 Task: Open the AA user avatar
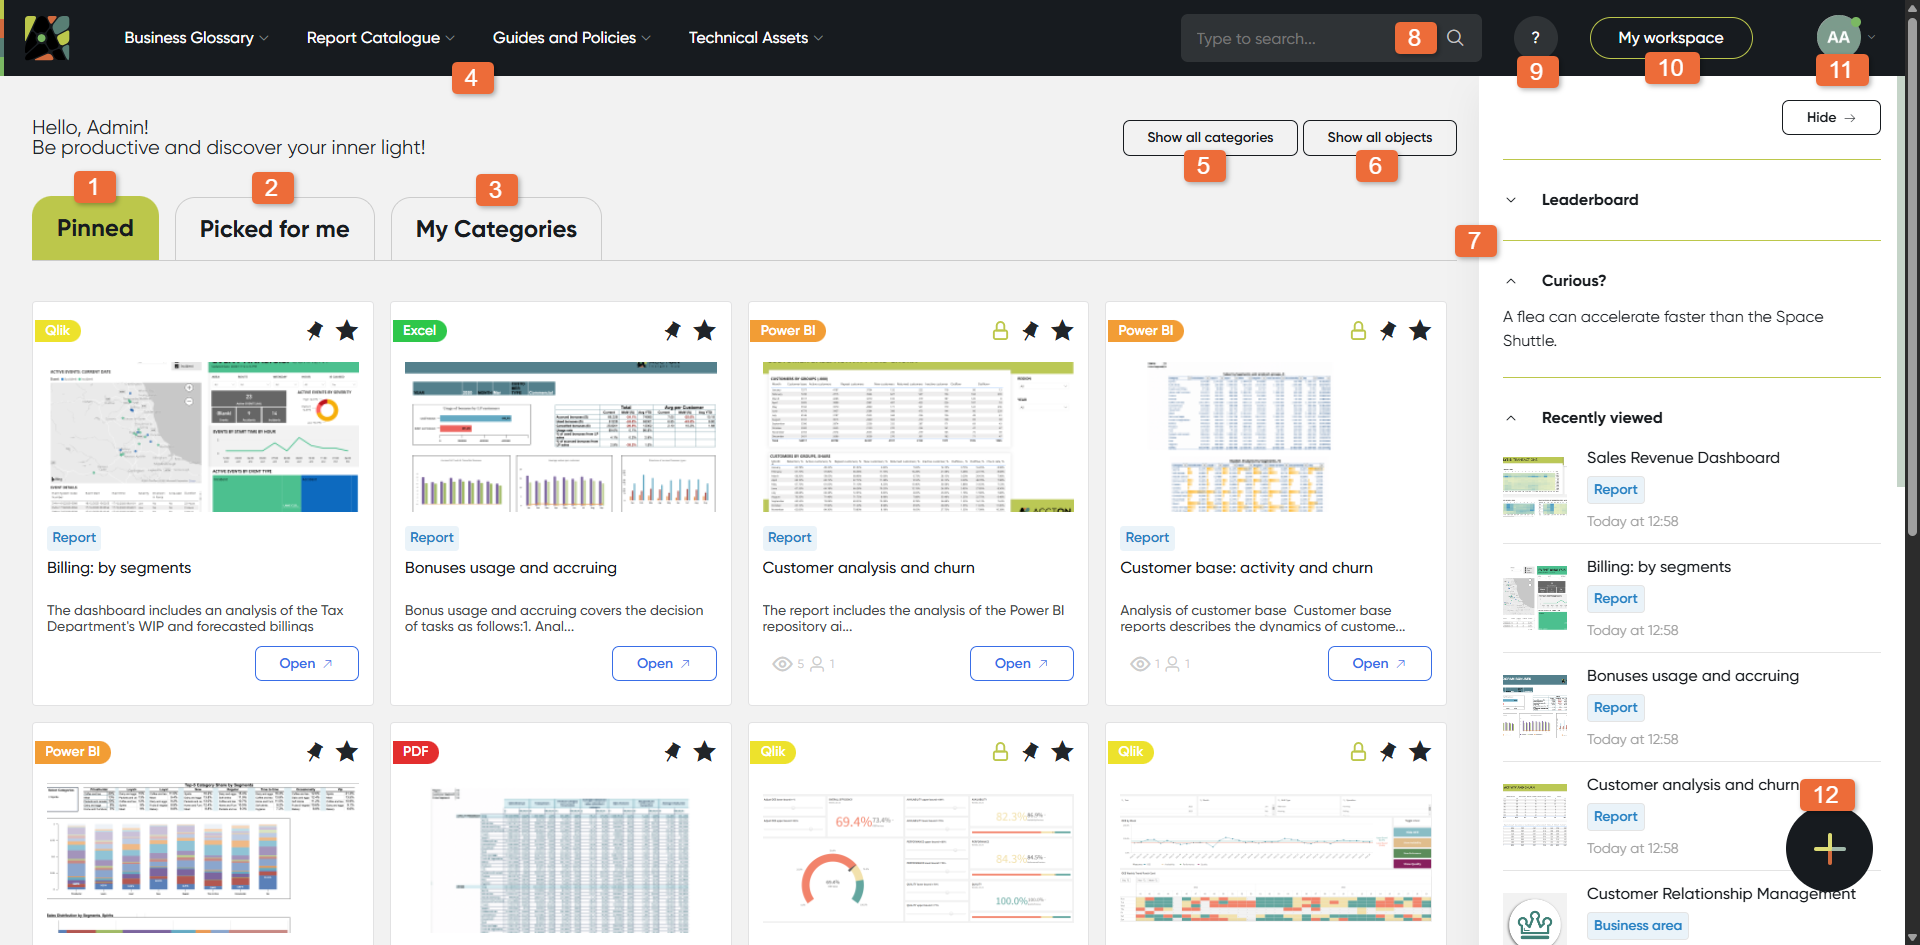(1838, 38)
